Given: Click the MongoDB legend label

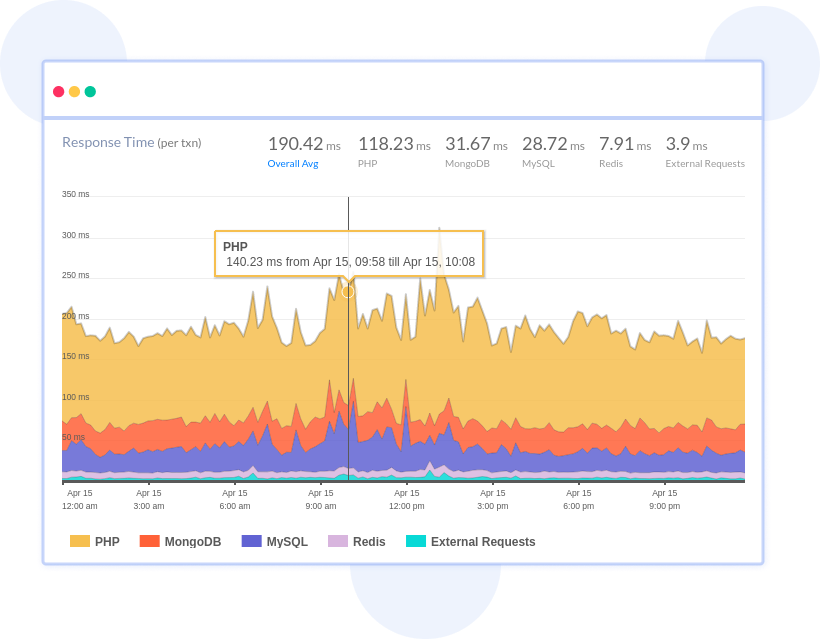Looking at the screenshot, I should click(193, 542).
